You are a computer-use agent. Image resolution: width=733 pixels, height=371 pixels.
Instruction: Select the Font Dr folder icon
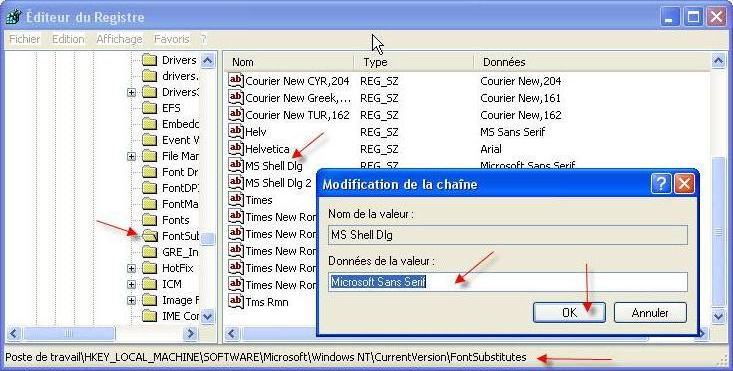pos(149,172)
